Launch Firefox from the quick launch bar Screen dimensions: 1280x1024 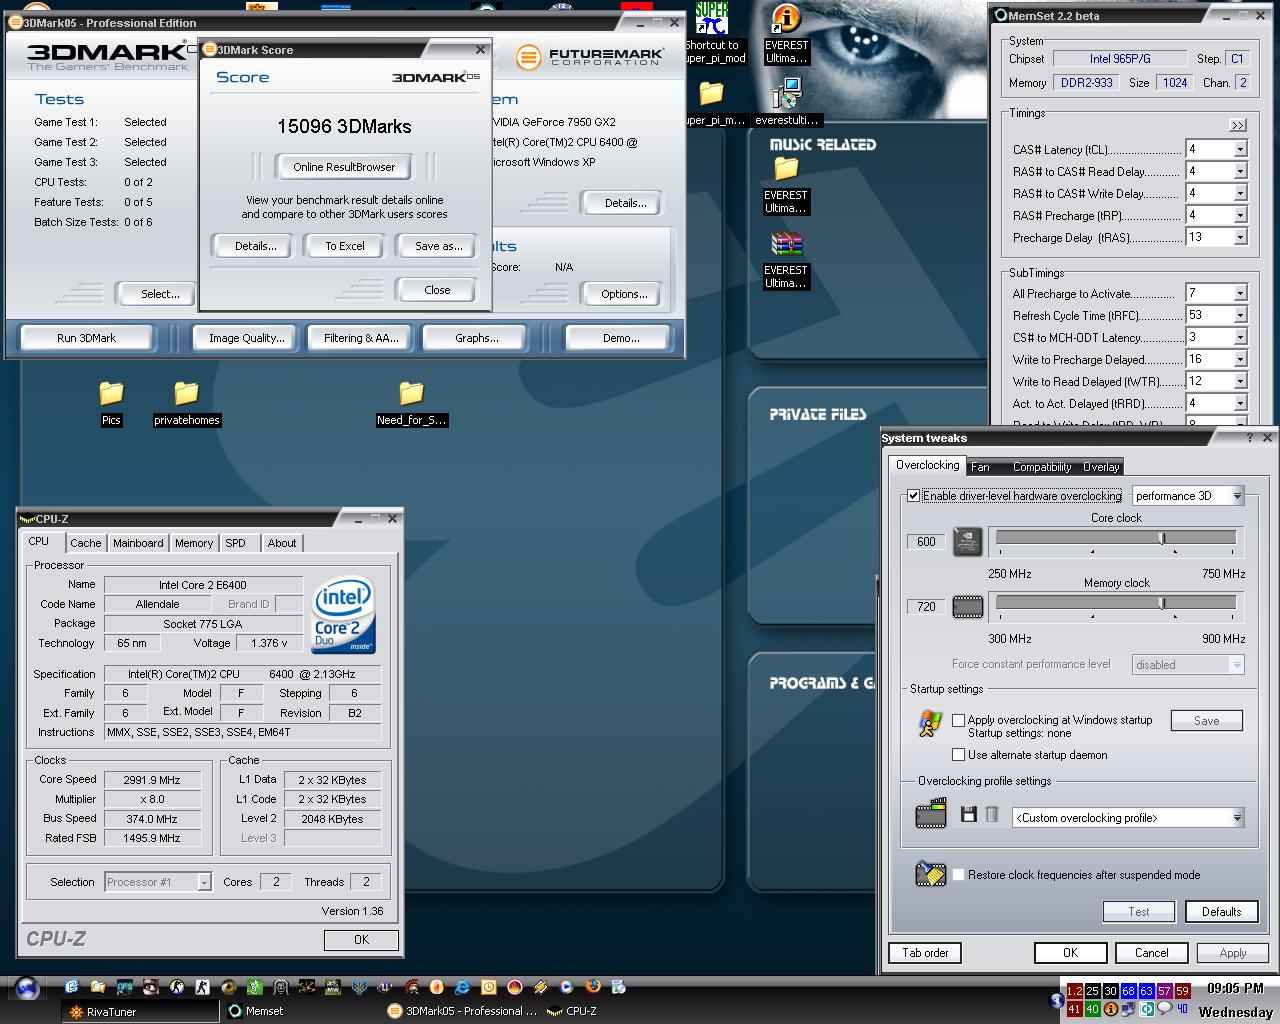[x=593, y=987]
